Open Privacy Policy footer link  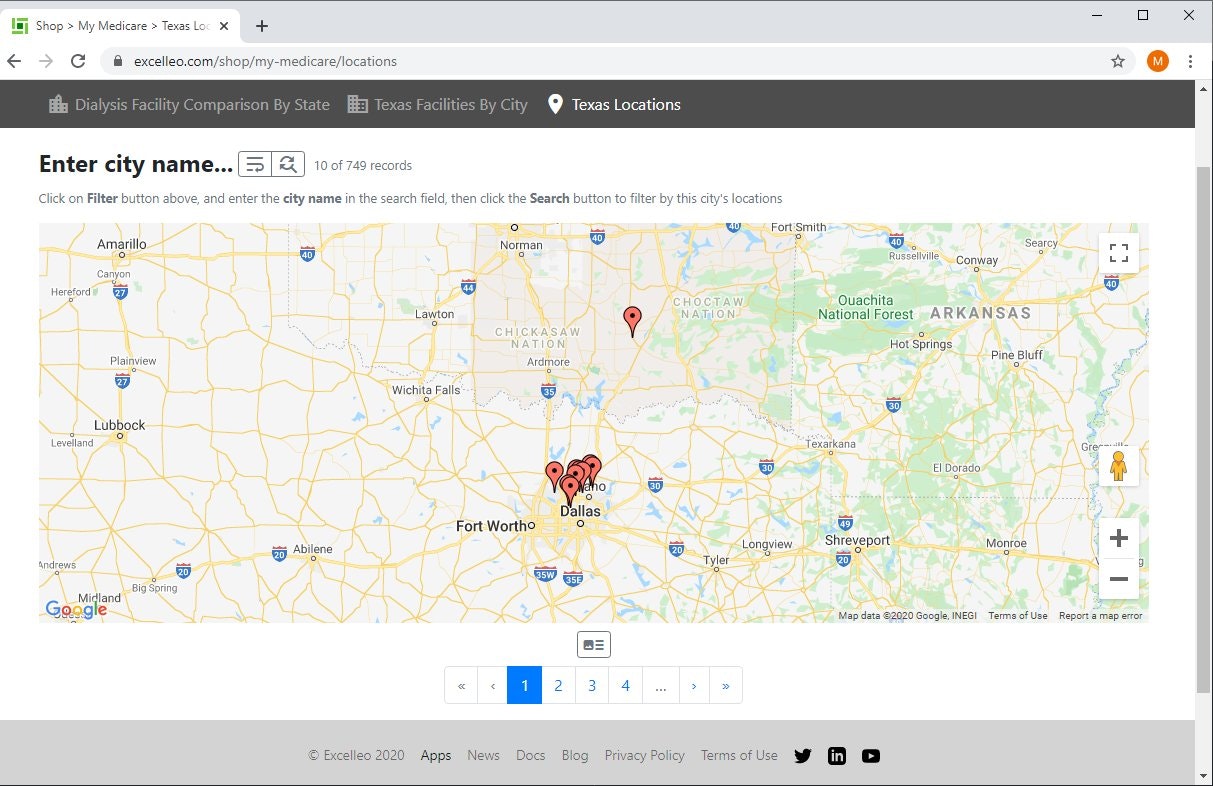tap(645, 756)
